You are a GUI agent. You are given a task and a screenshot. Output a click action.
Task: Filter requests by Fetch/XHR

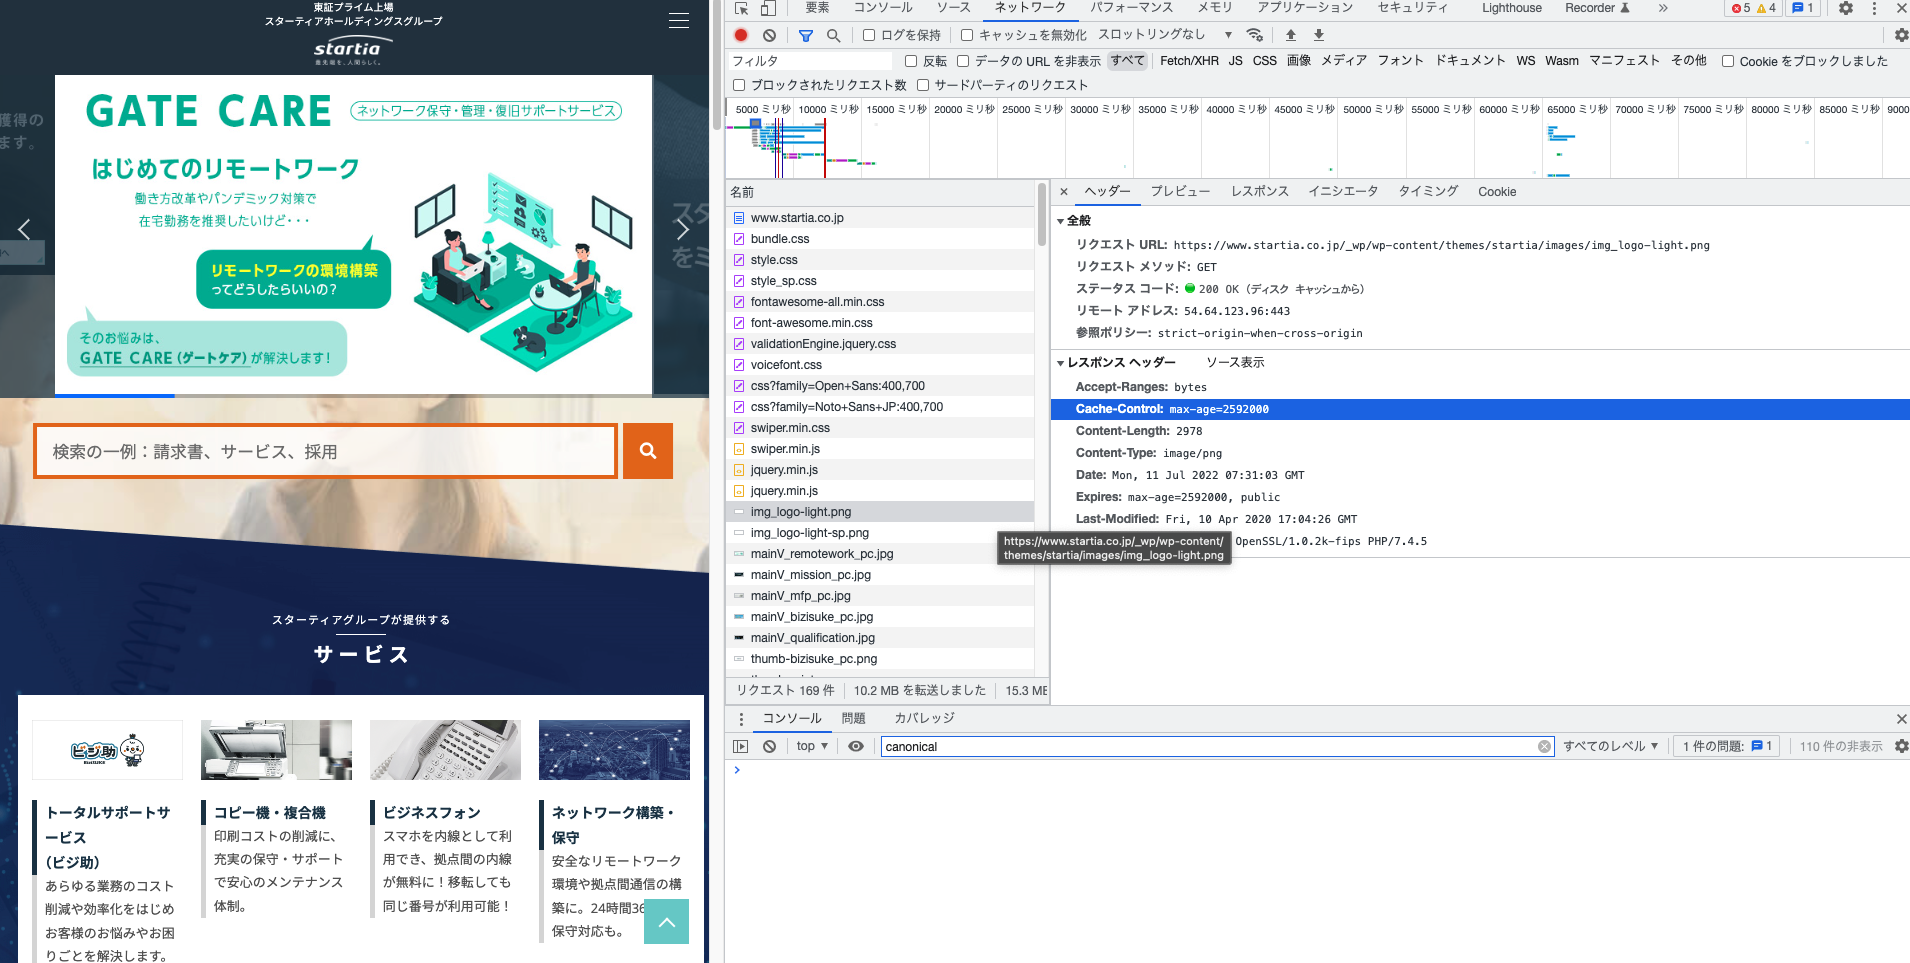pyautogui.click(x=1189, y=61)
